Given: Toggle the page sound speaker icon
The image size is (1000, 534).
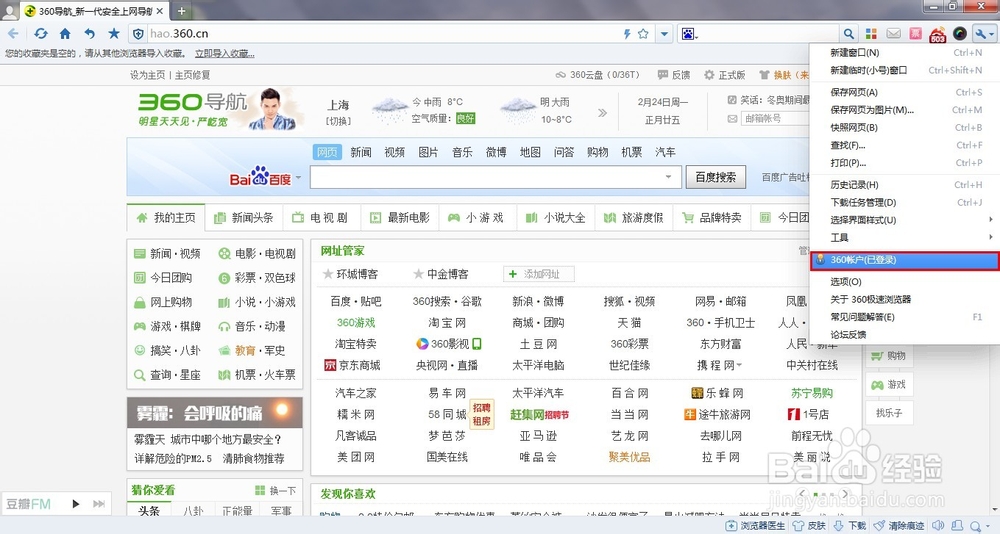Looking at the screenshot, I should (x=938, y=526).
